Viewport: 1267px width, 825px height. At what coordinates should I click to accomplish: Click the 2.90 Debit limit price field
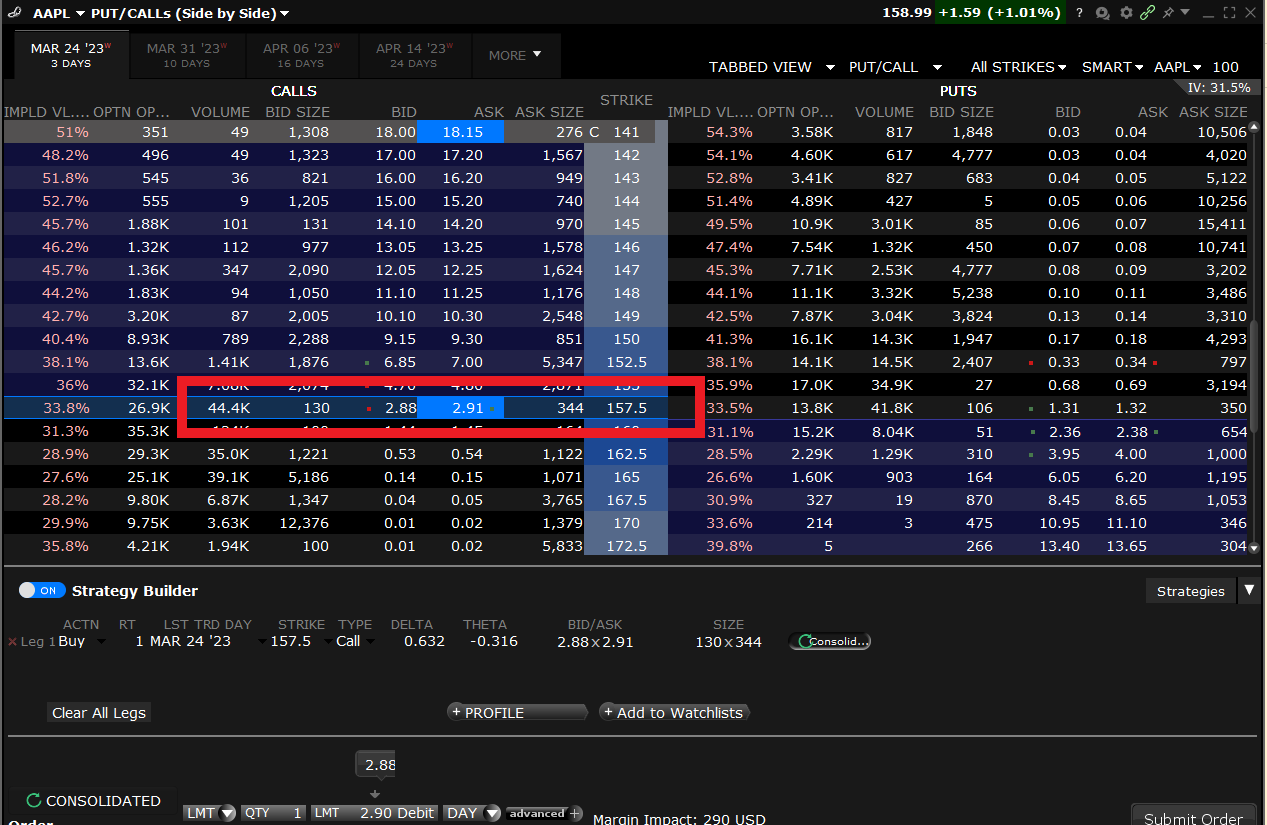[375, 813]
